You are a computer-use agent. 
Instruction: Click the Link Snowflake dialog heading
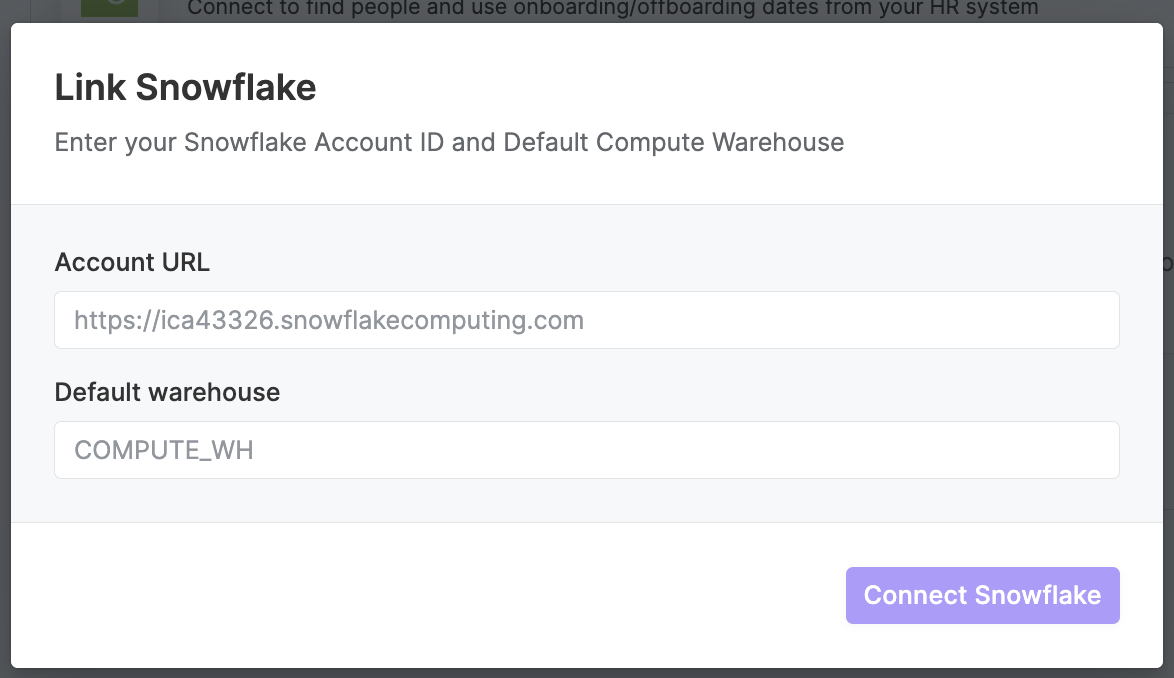(x=185, y=88)
